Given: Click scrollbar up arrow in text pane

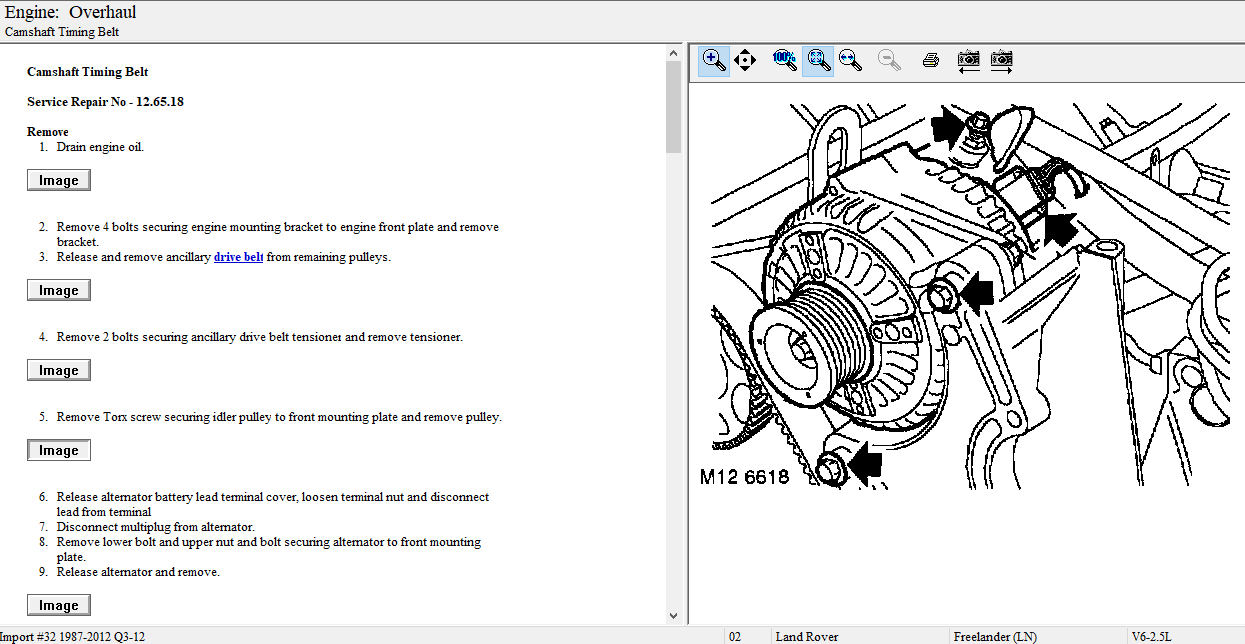Looking at the screenshot, I should click(673, 52).
